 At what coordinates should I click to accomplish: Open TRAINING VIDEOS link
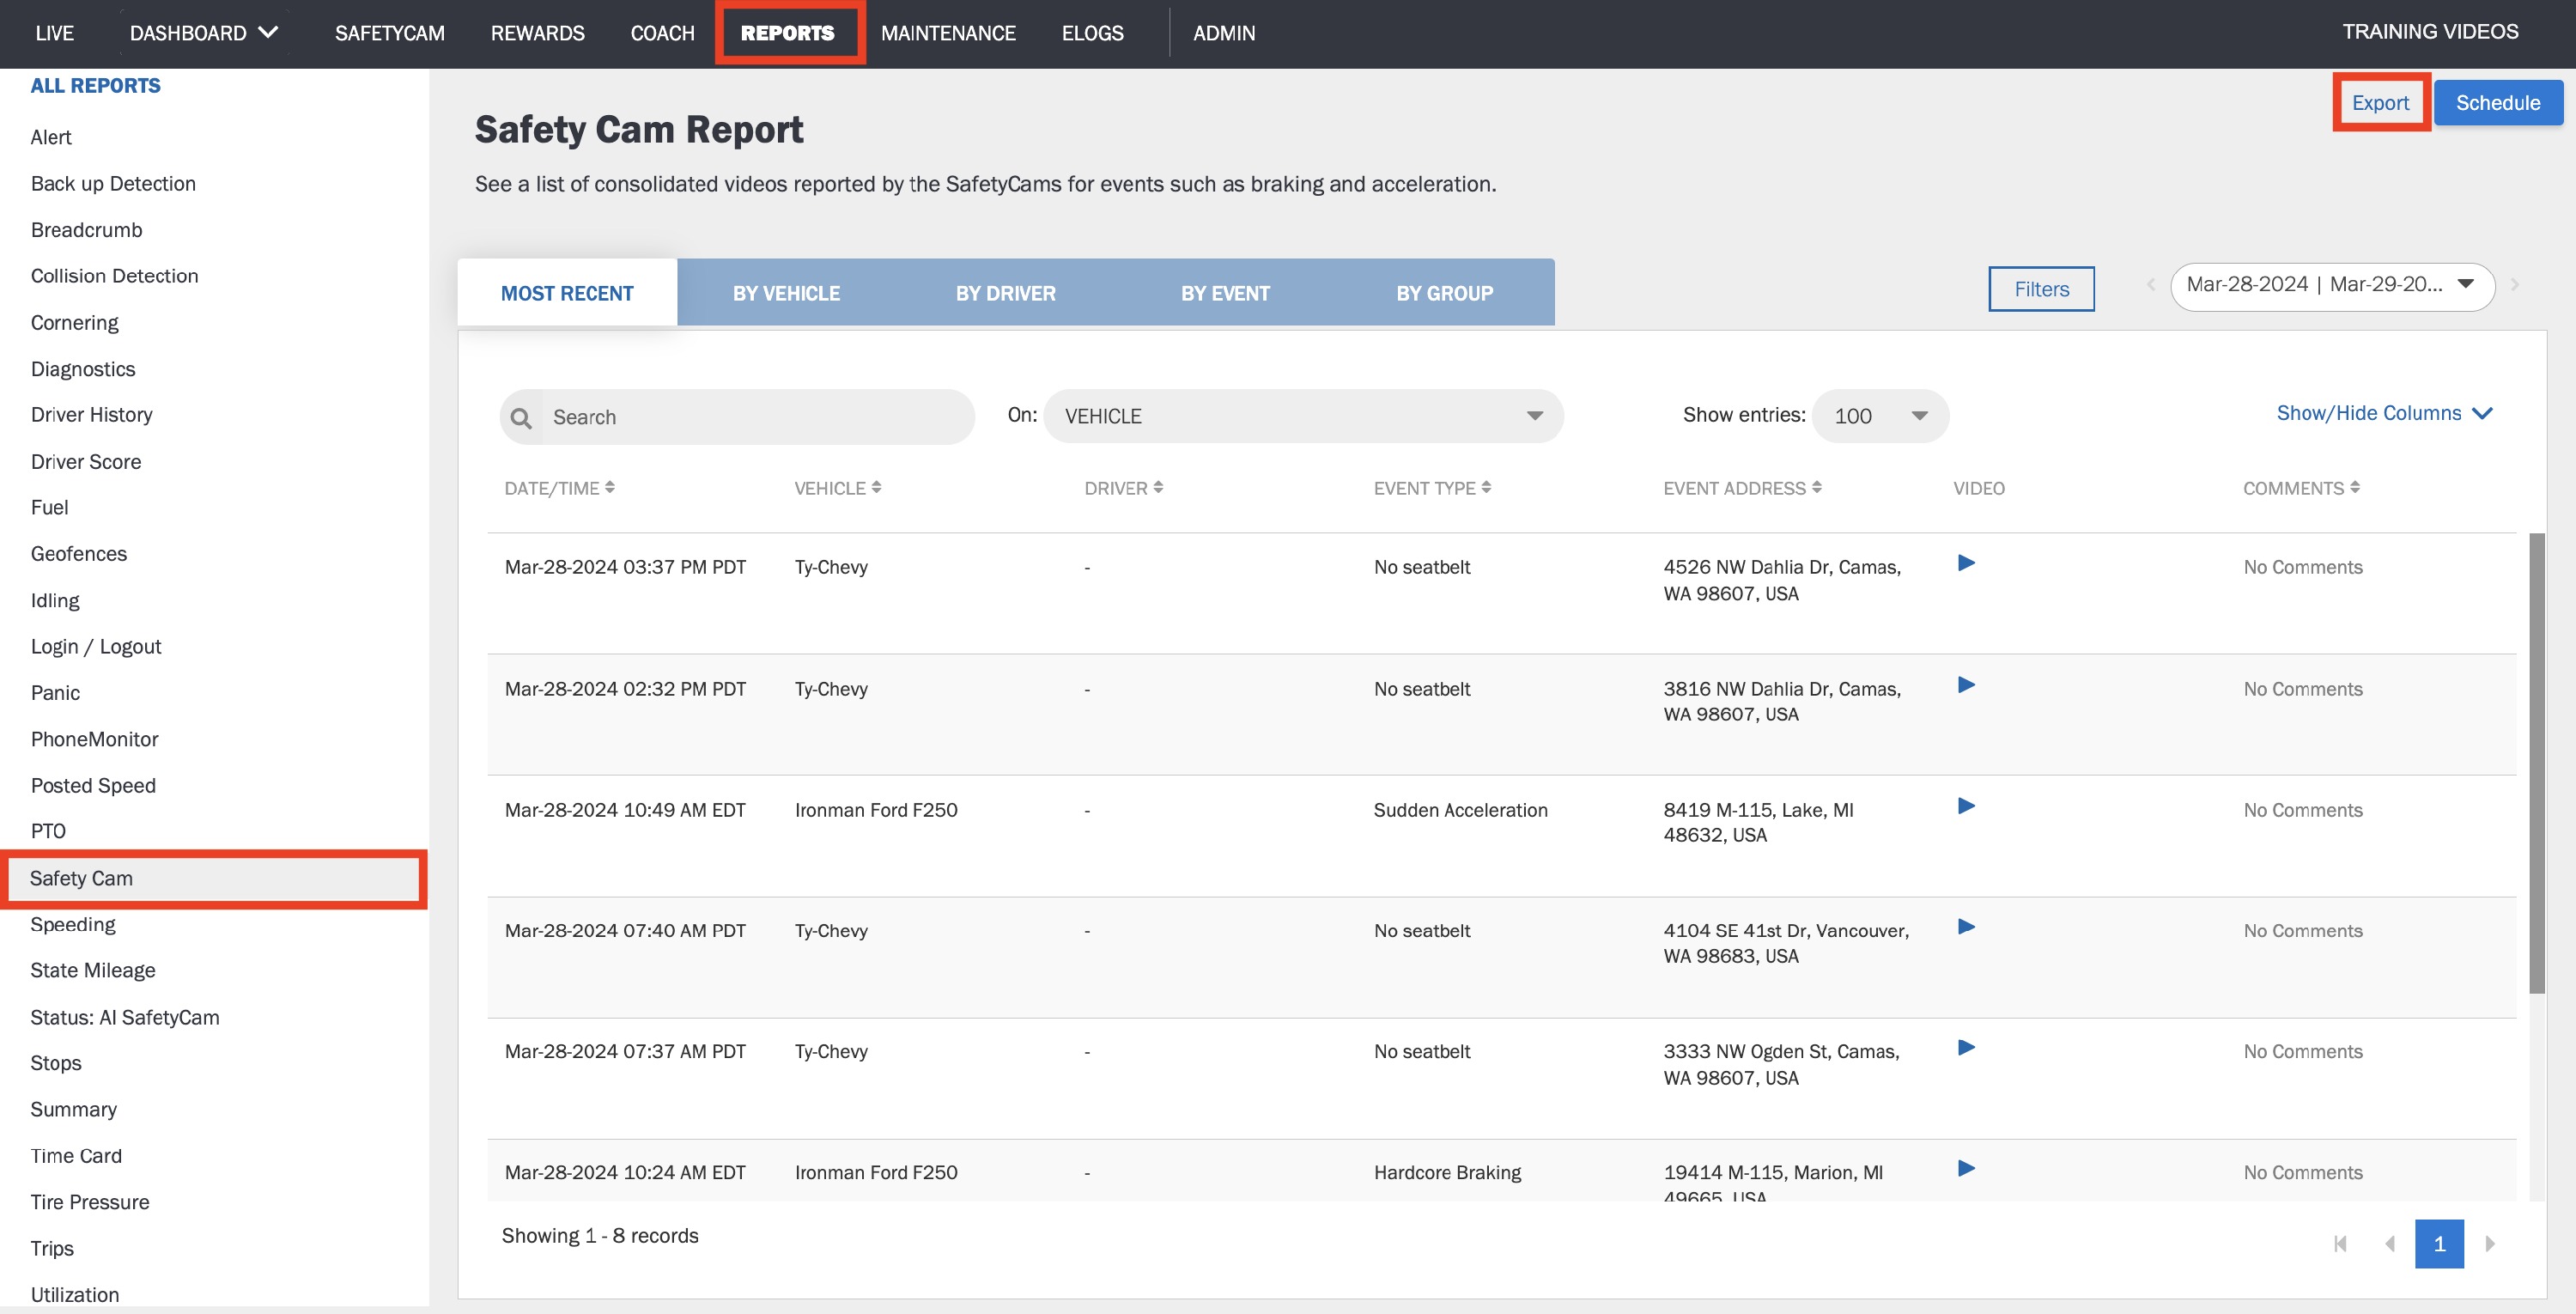(x=2430, y=31)
